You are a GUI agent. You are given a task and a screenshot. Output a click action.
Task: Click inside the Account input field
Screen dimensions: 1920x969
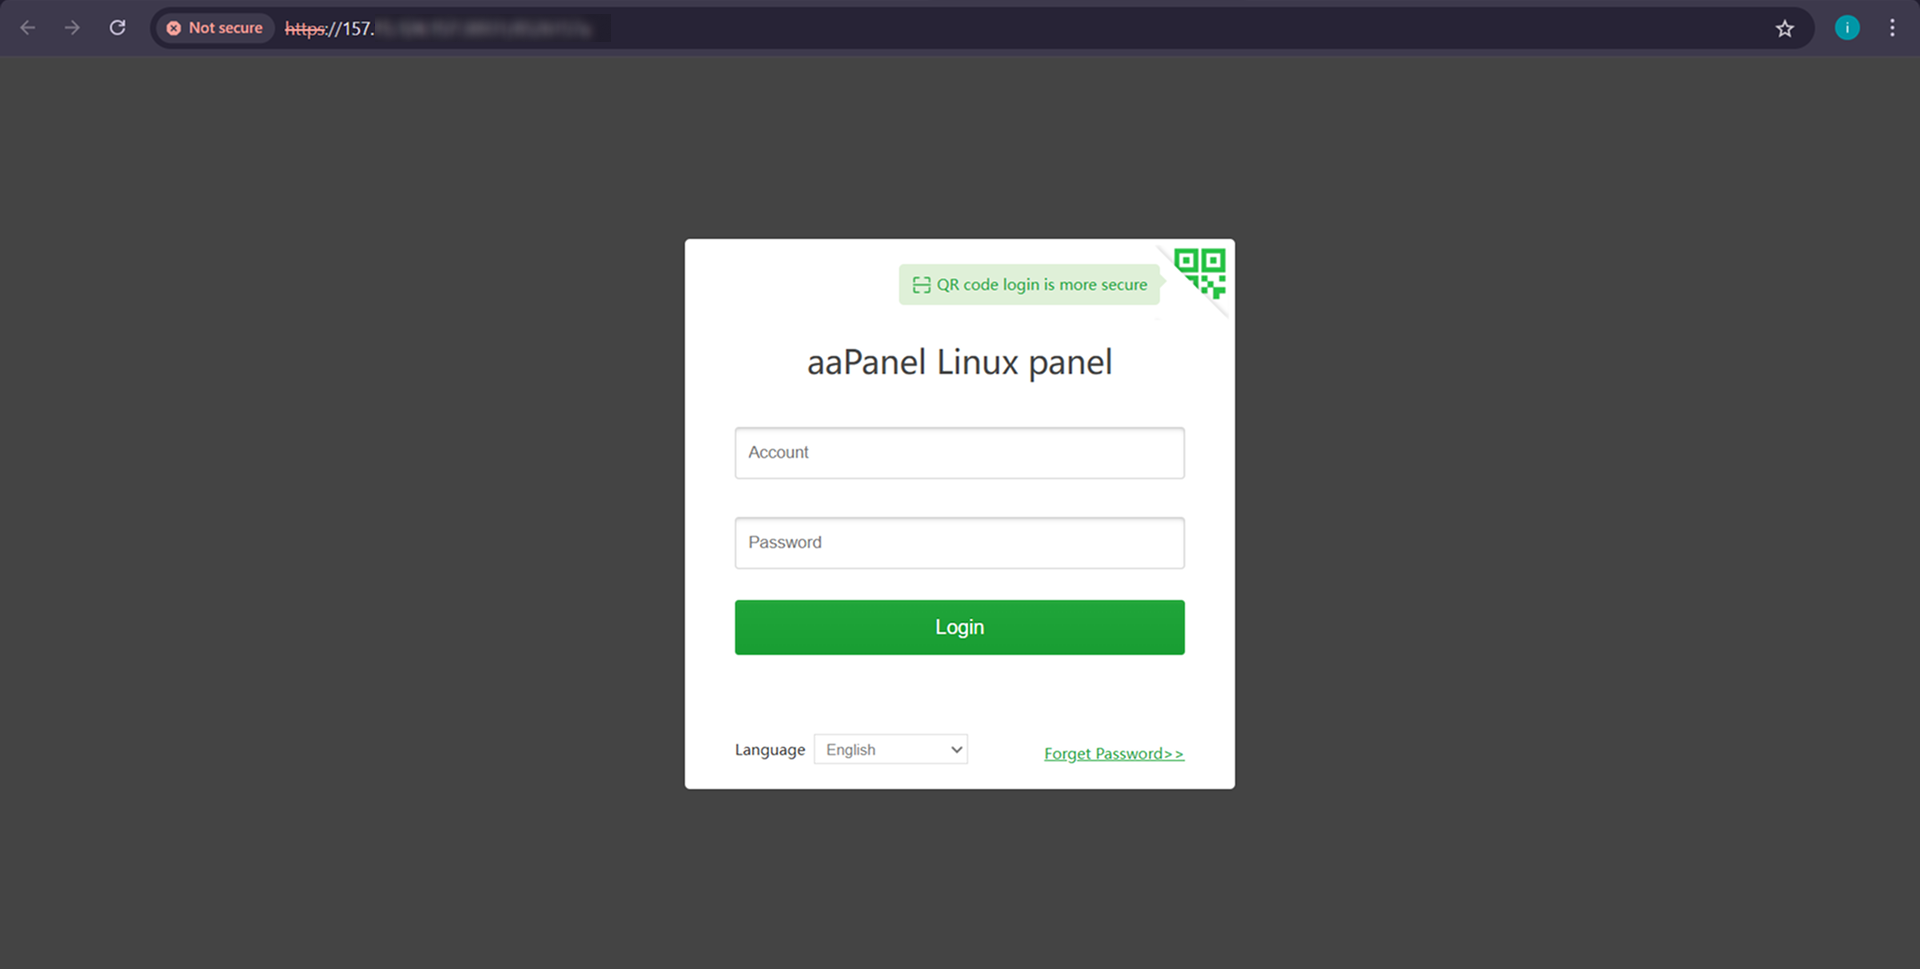point(958,452)
